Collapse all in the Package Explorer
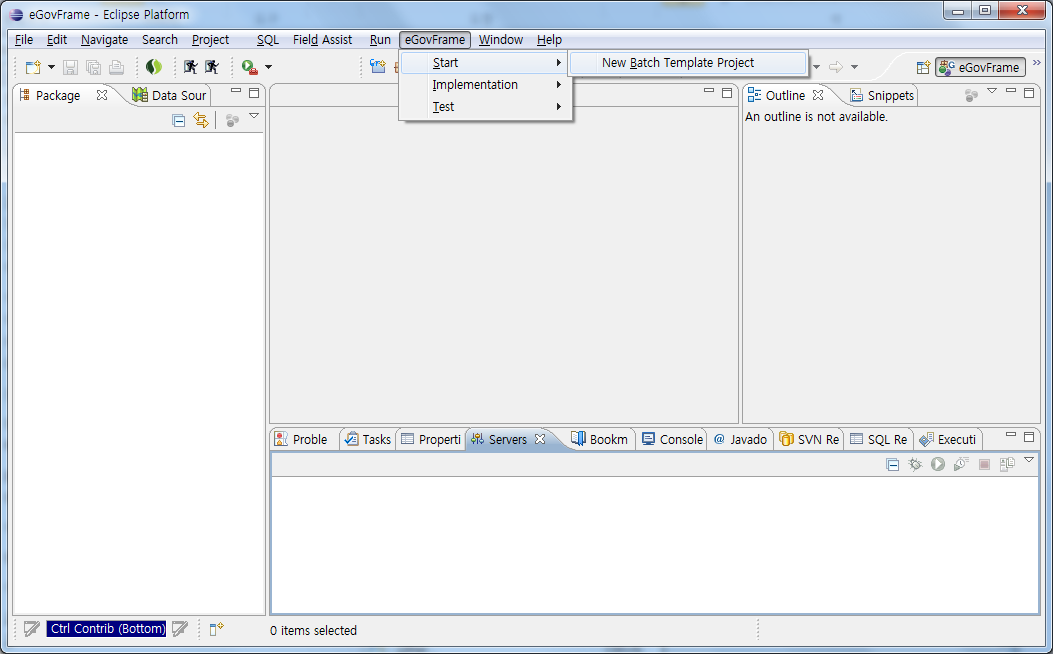 (x=179, y=120)
